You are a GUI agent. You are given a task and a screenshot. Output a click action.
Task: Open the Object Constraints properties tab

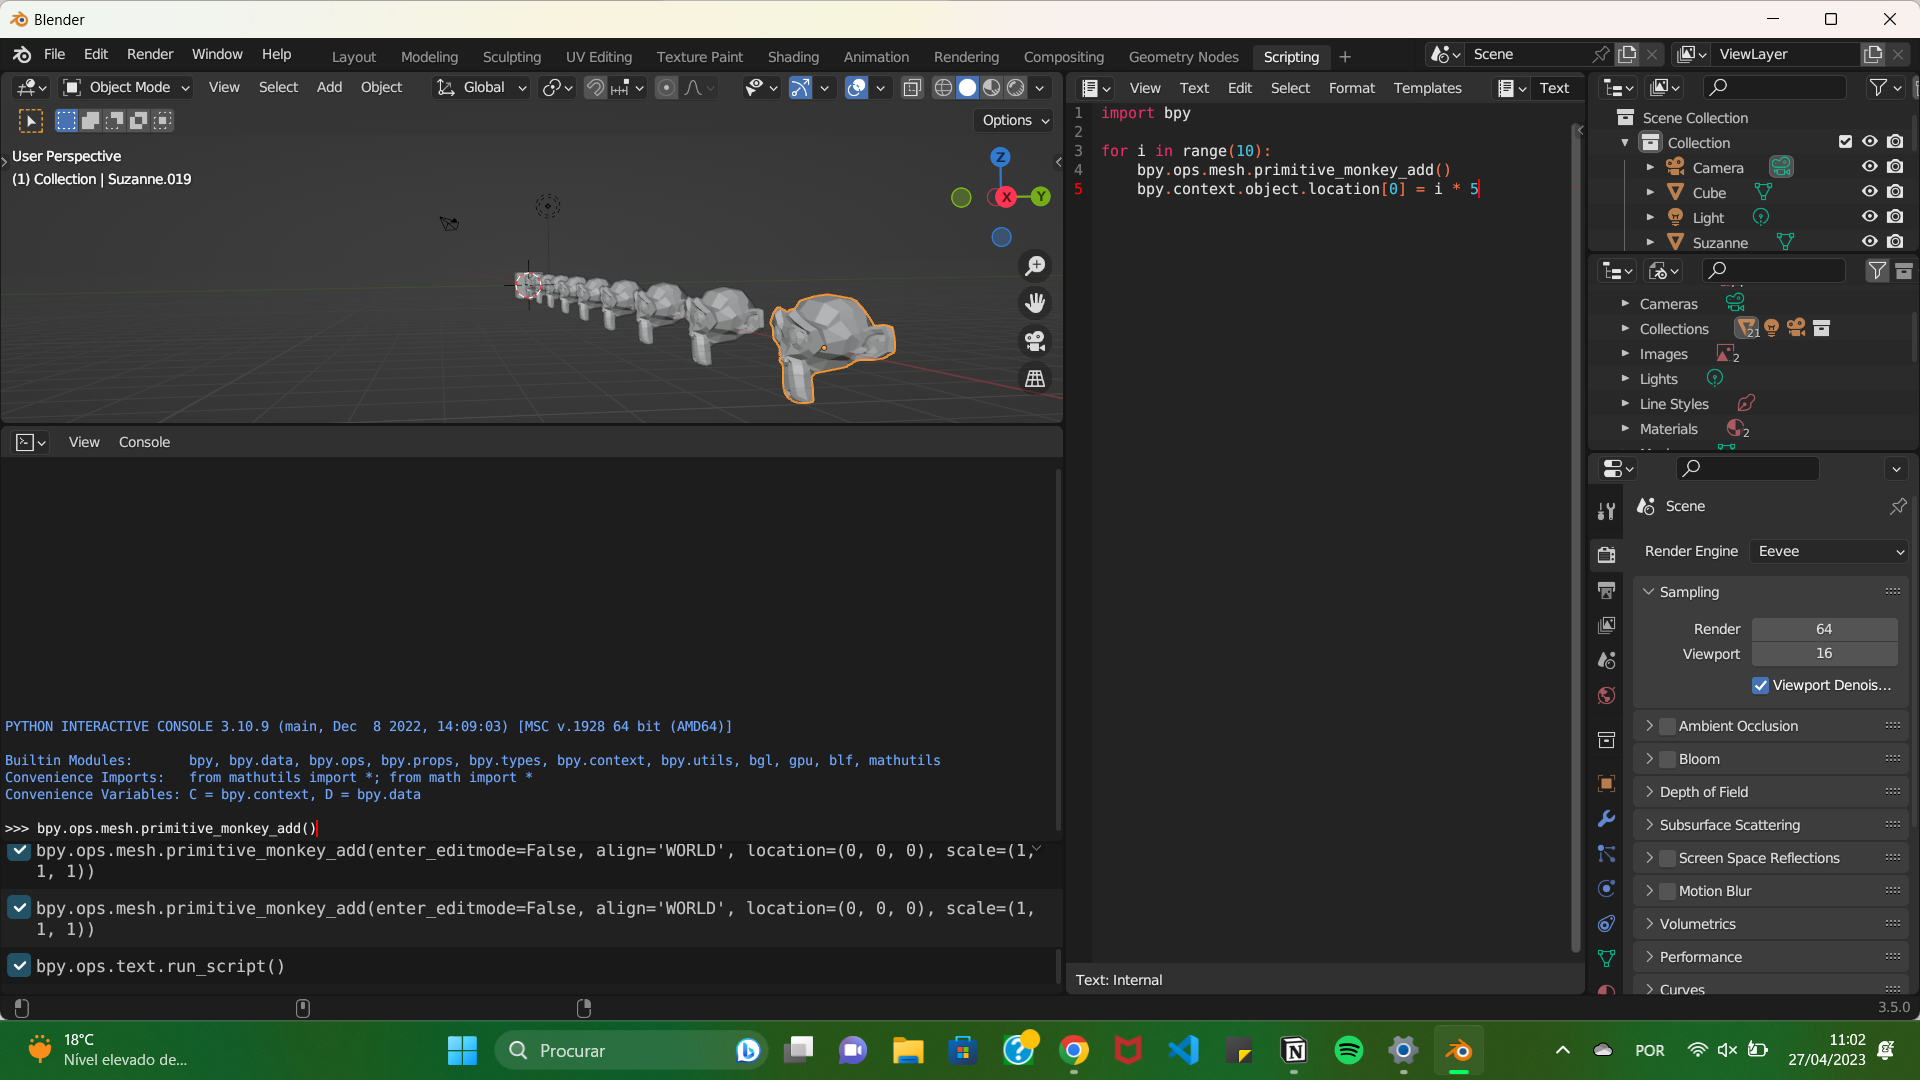1606,923
